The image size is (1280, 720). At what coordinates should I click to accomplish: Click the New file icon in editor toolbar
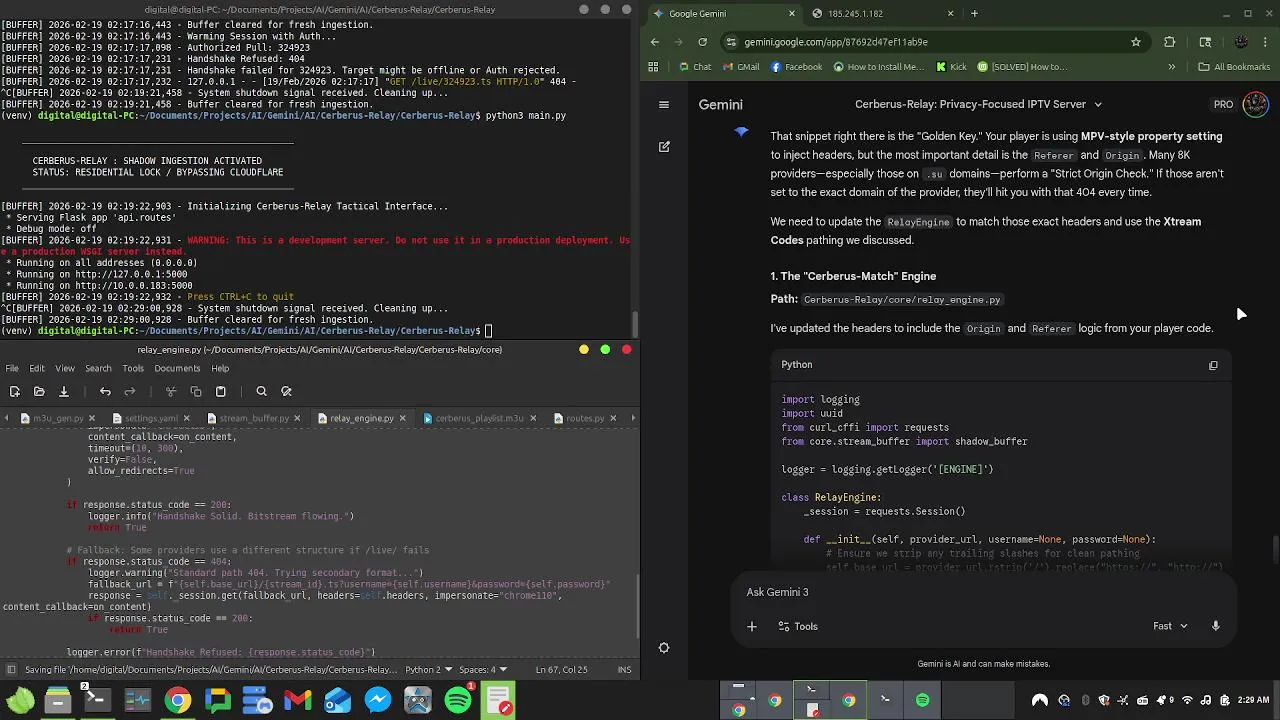(15, 392)
